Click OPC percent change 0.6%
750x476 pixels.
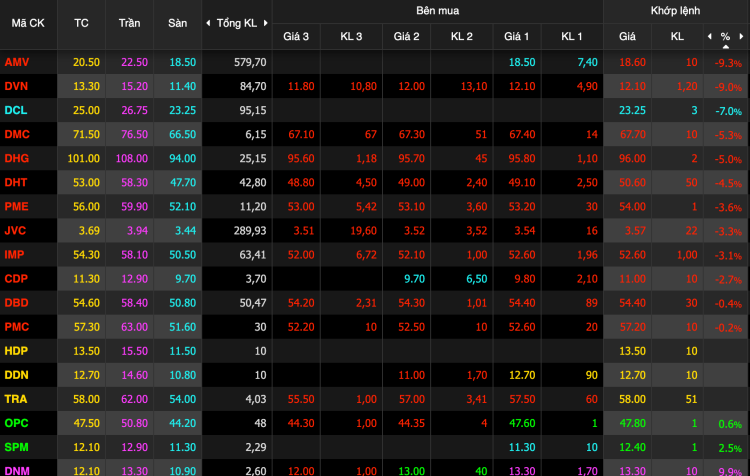[730, 424]
